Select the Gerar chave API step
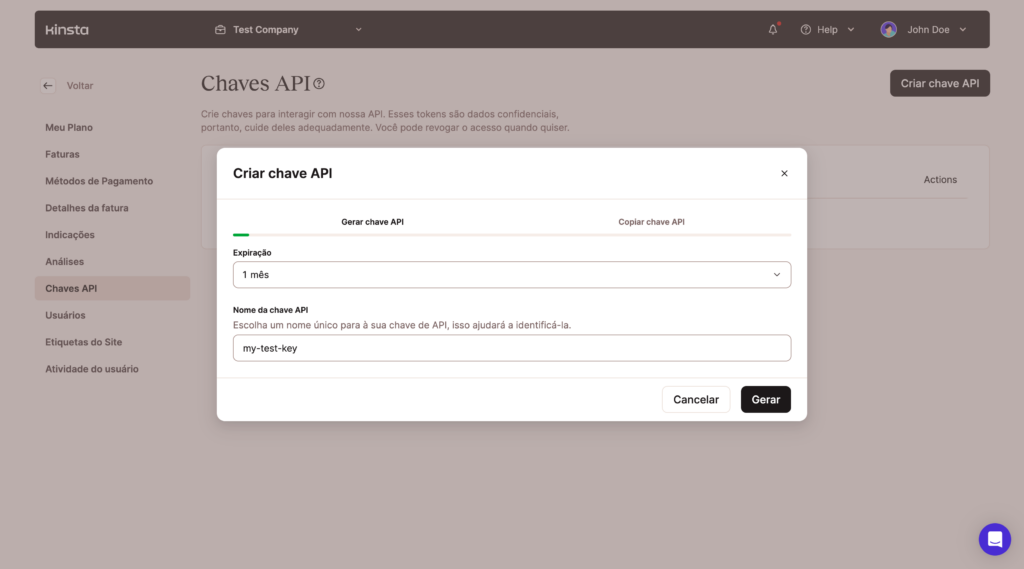 click(372, 222)
